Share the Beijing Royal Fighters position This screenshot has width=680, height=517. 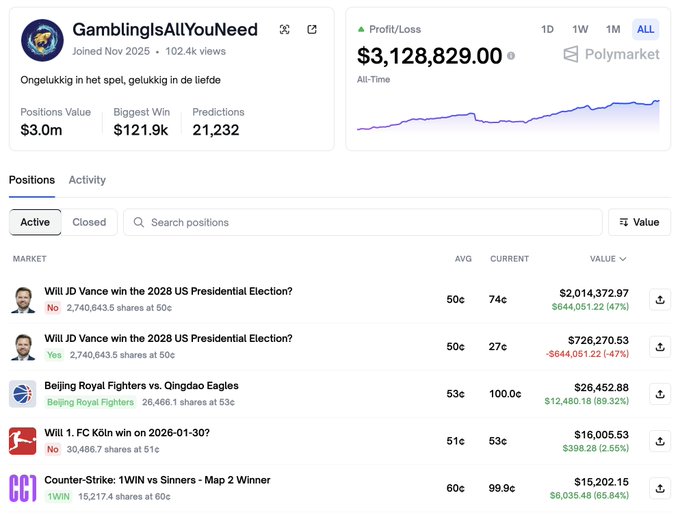coord(659,394)
